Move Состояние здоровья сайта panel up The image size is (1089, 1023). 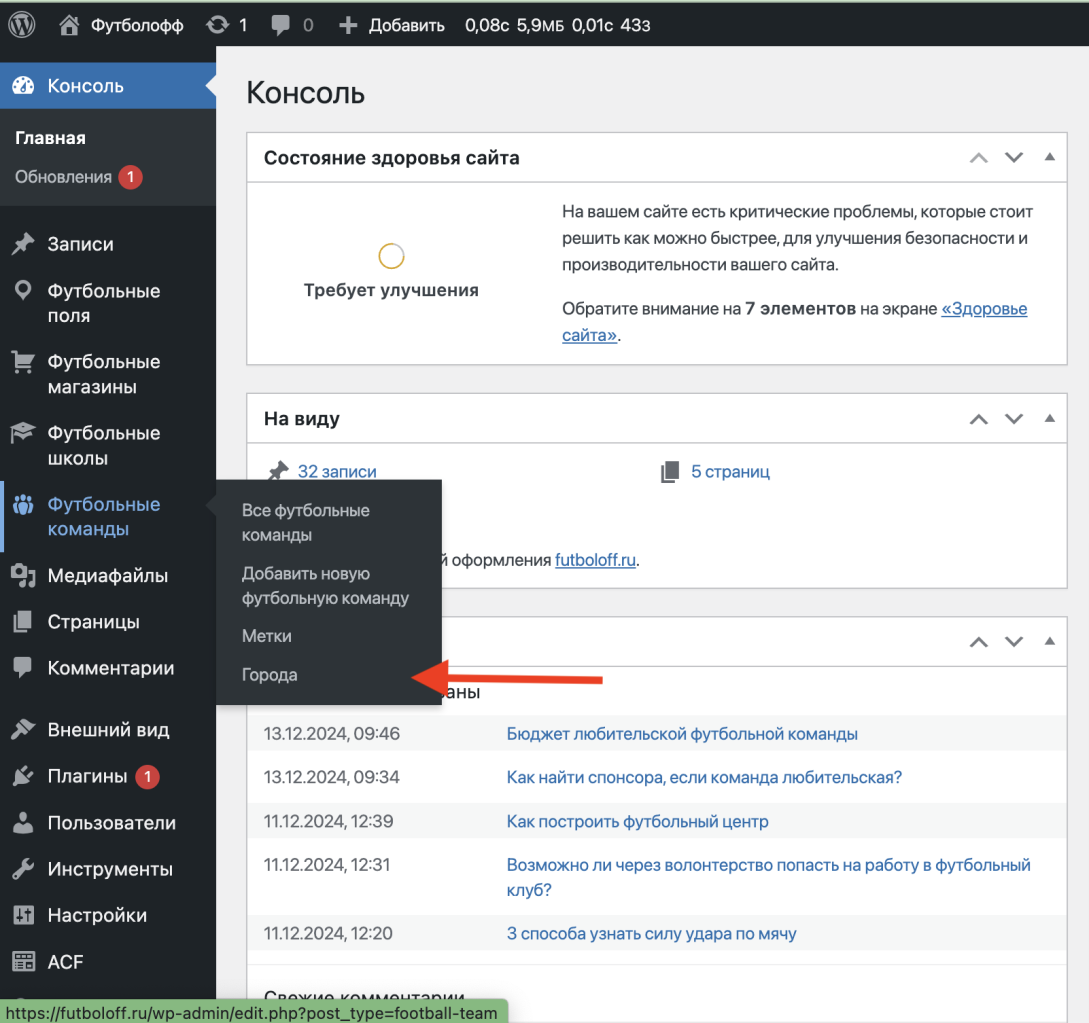[979, 158]
